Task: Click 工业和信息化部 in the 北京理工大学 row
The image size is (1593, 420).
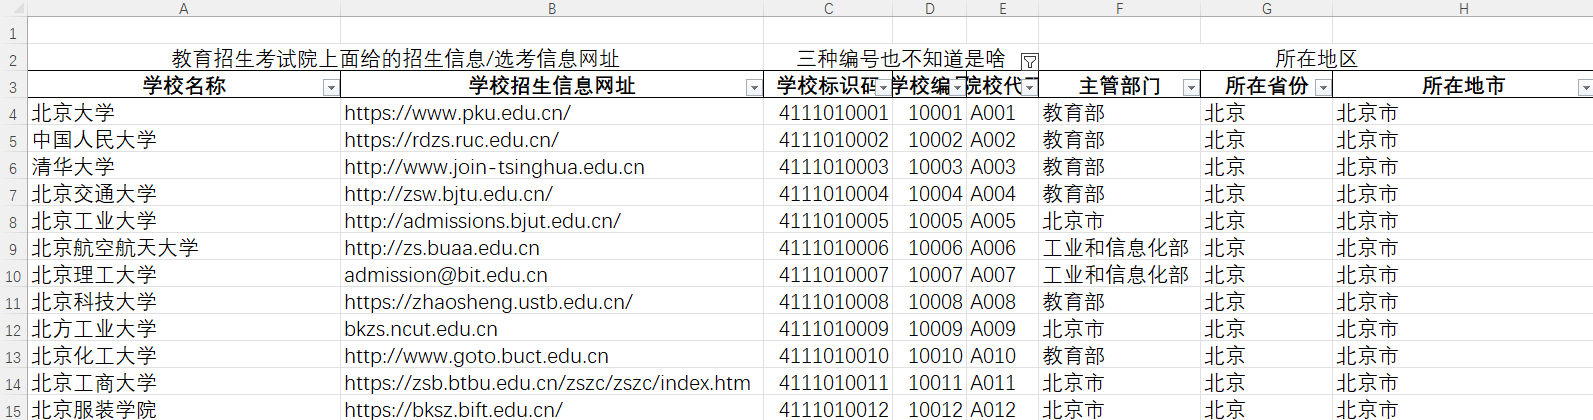Action: click(1119, 275)
